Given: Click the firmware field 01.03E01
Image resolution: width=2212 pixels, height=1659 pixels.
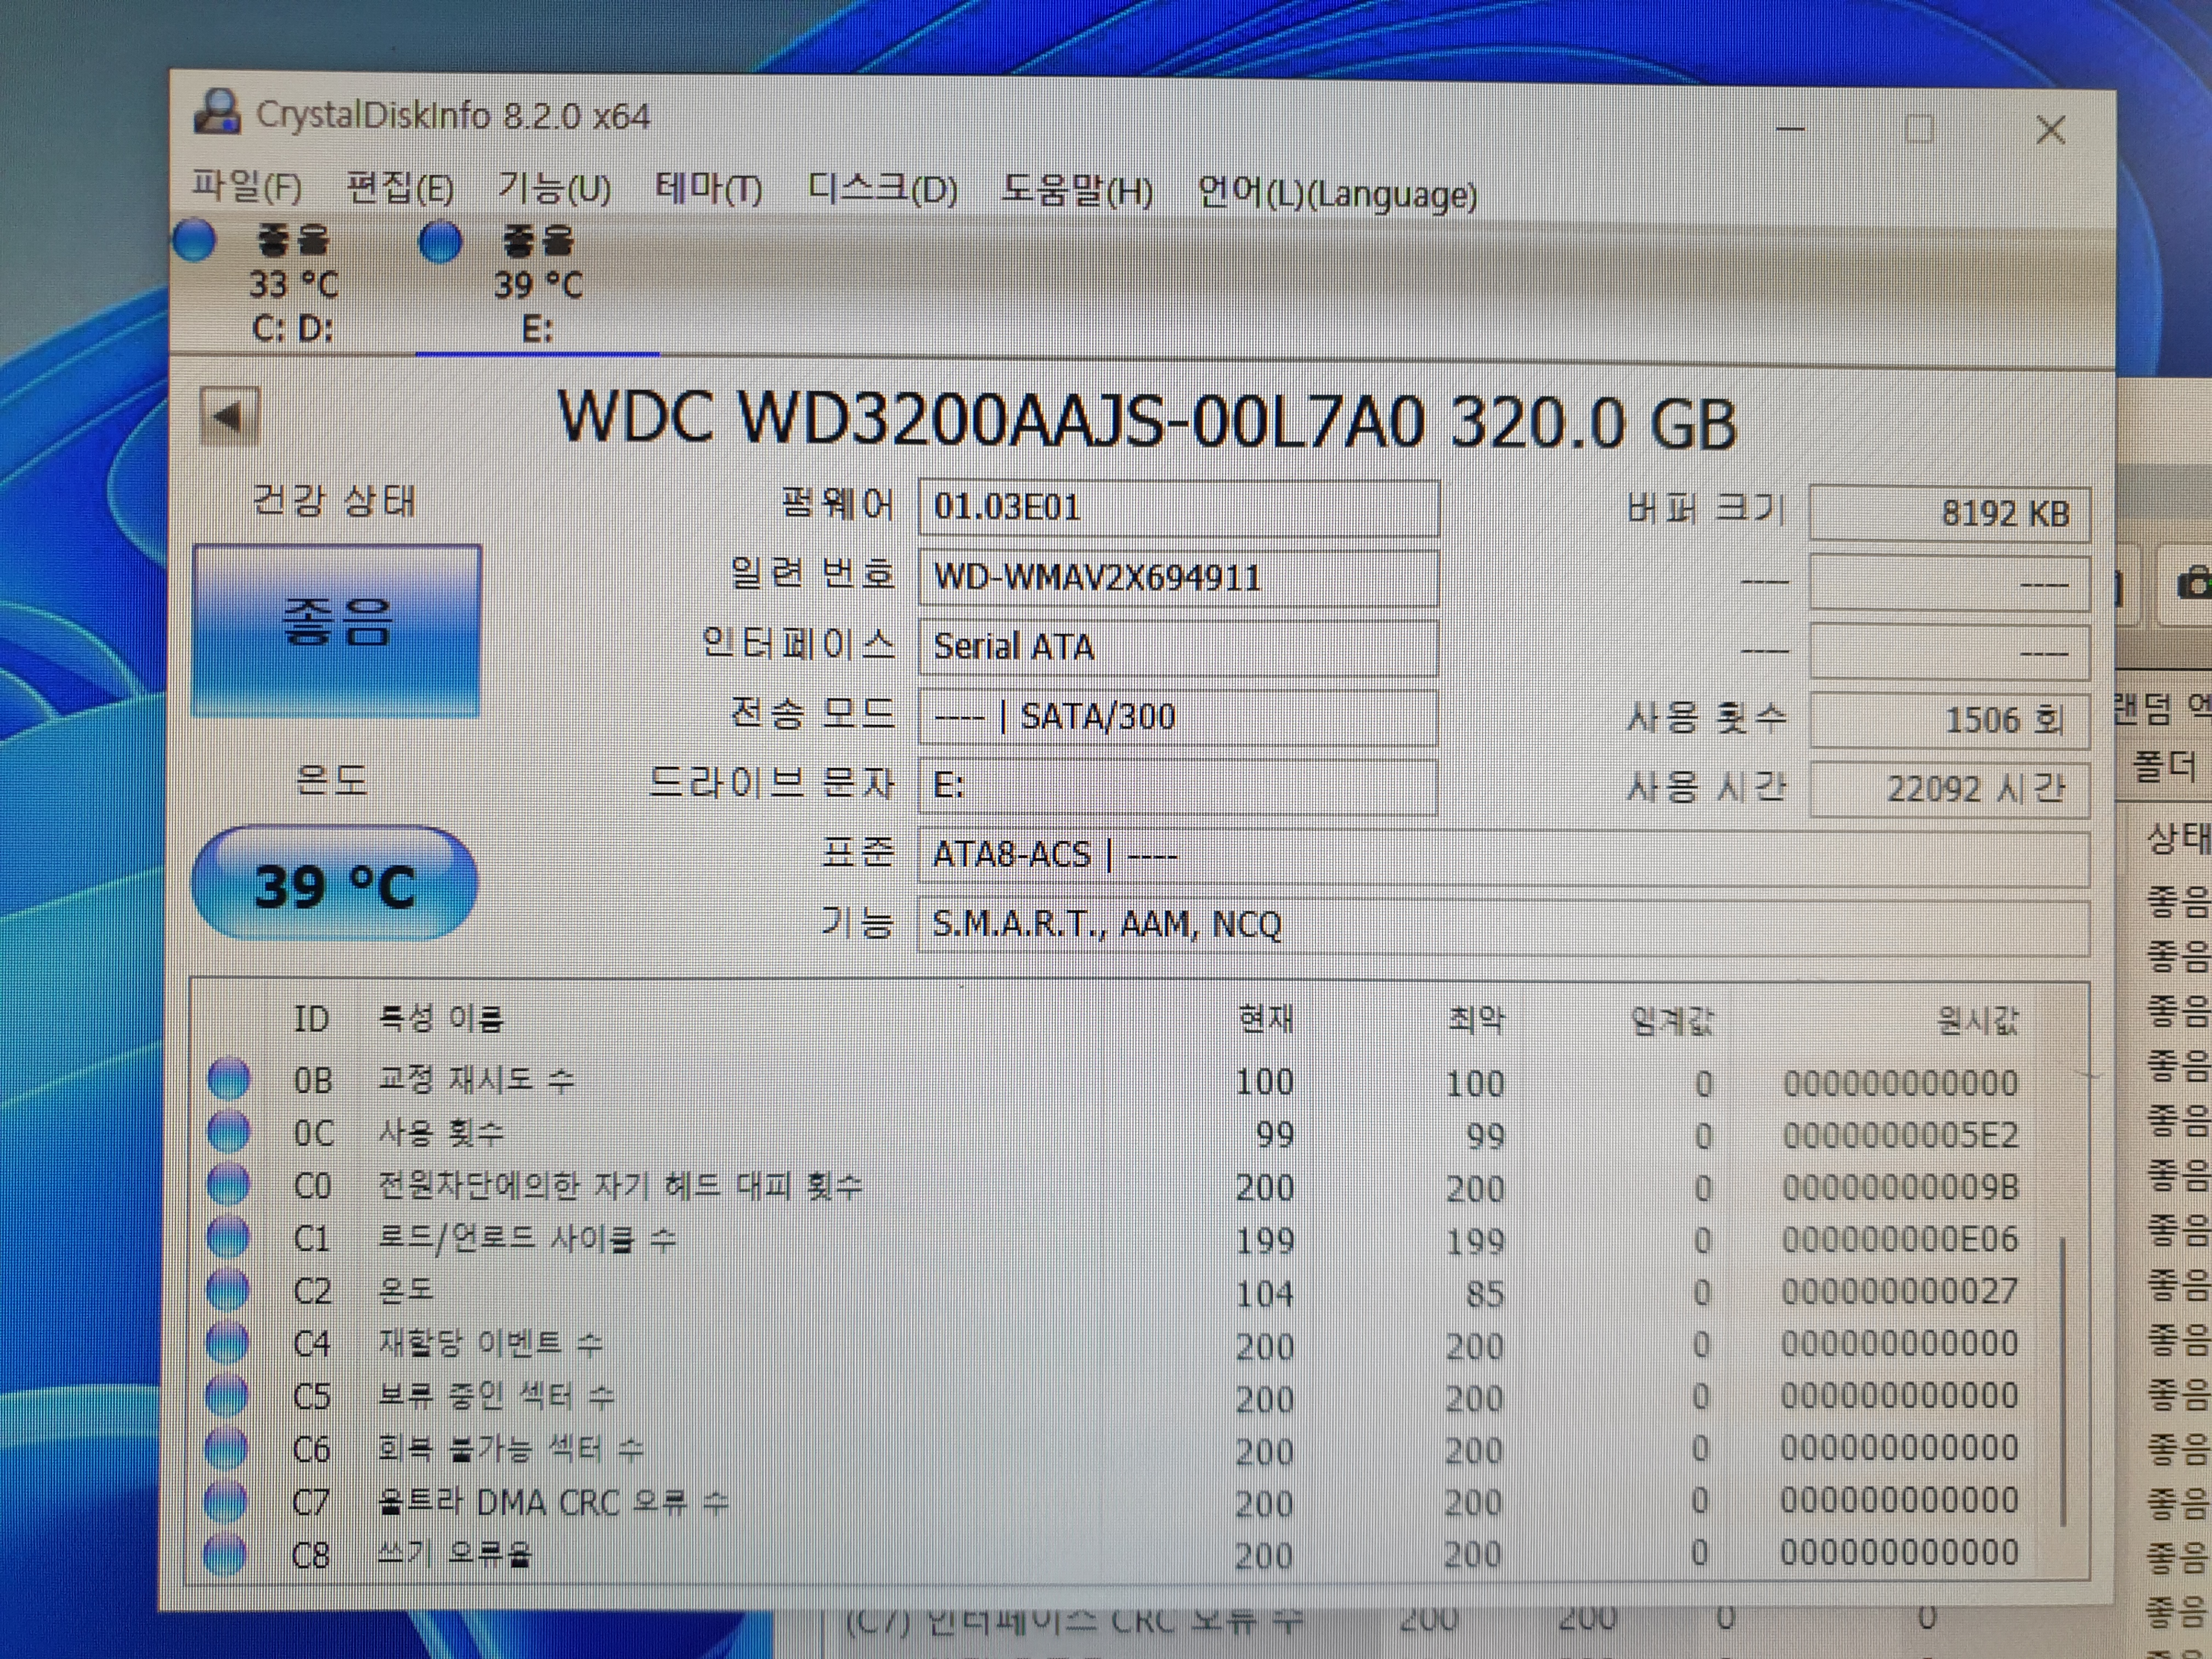Looking at the screenshot, I should [x=1178, y=507].
